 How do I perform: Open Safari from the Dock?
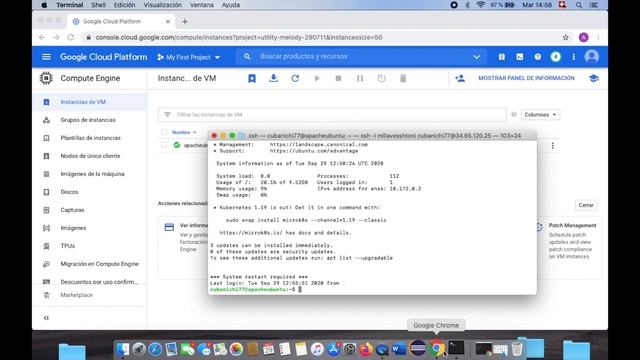coord(155,349)
